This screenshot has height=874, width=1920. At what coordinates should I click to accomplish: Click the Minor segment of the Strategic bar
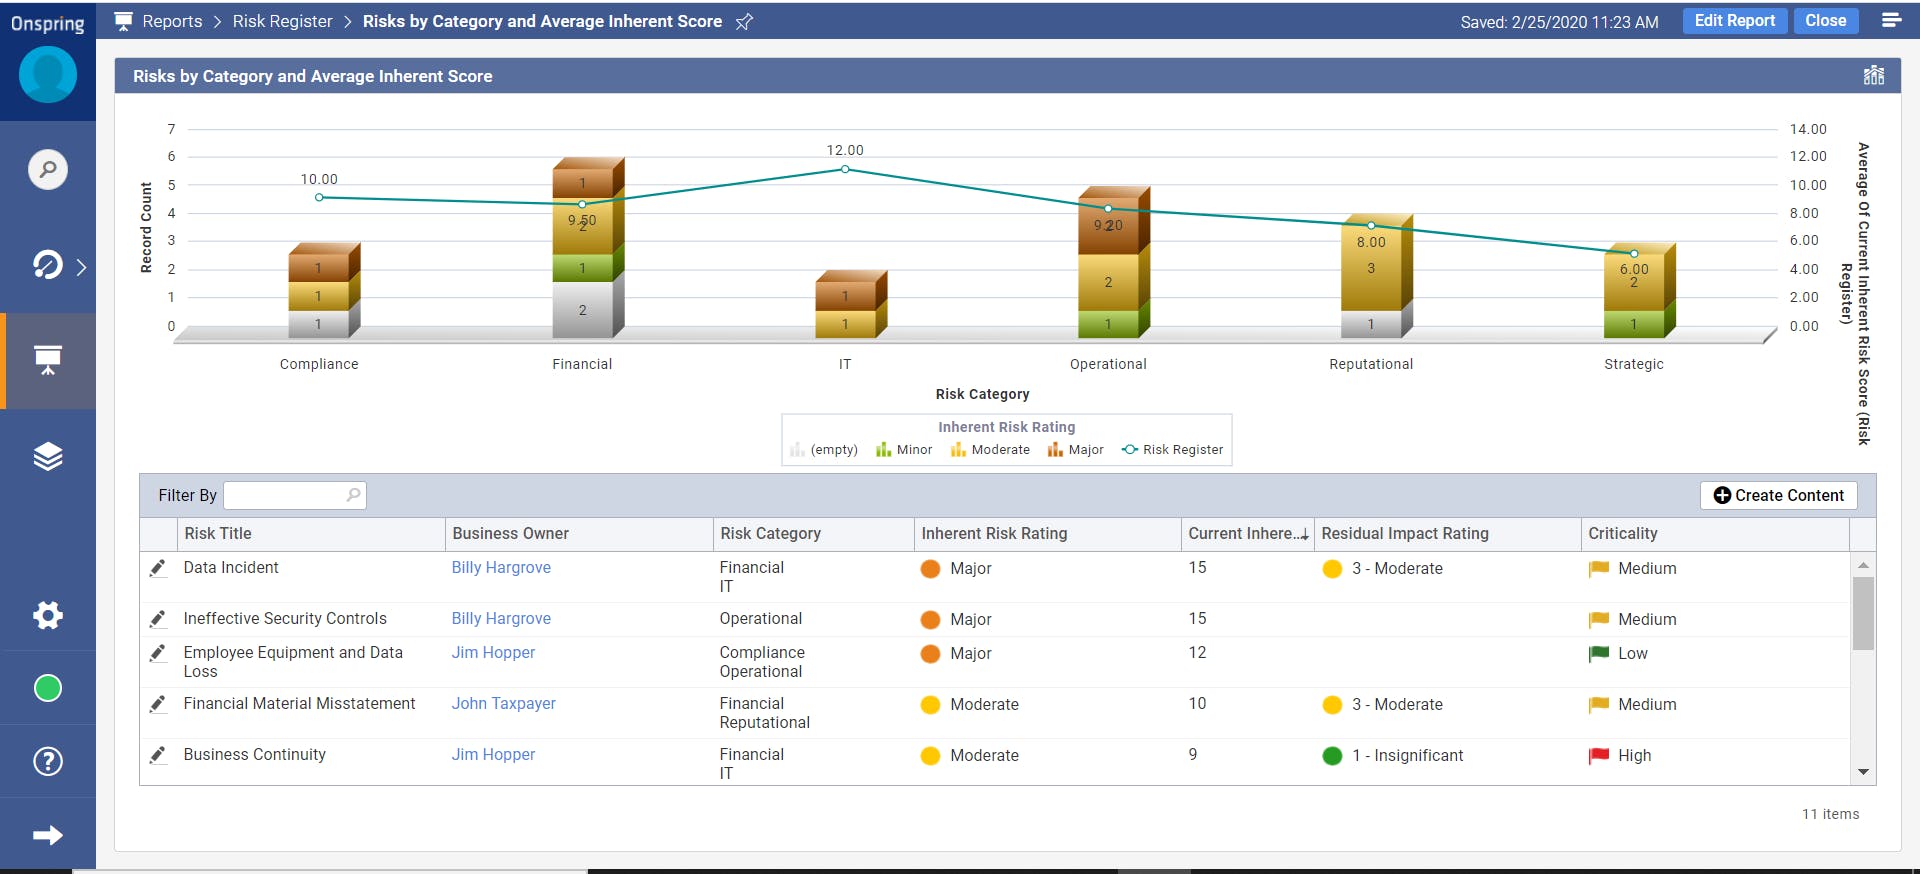(1634, 324)
